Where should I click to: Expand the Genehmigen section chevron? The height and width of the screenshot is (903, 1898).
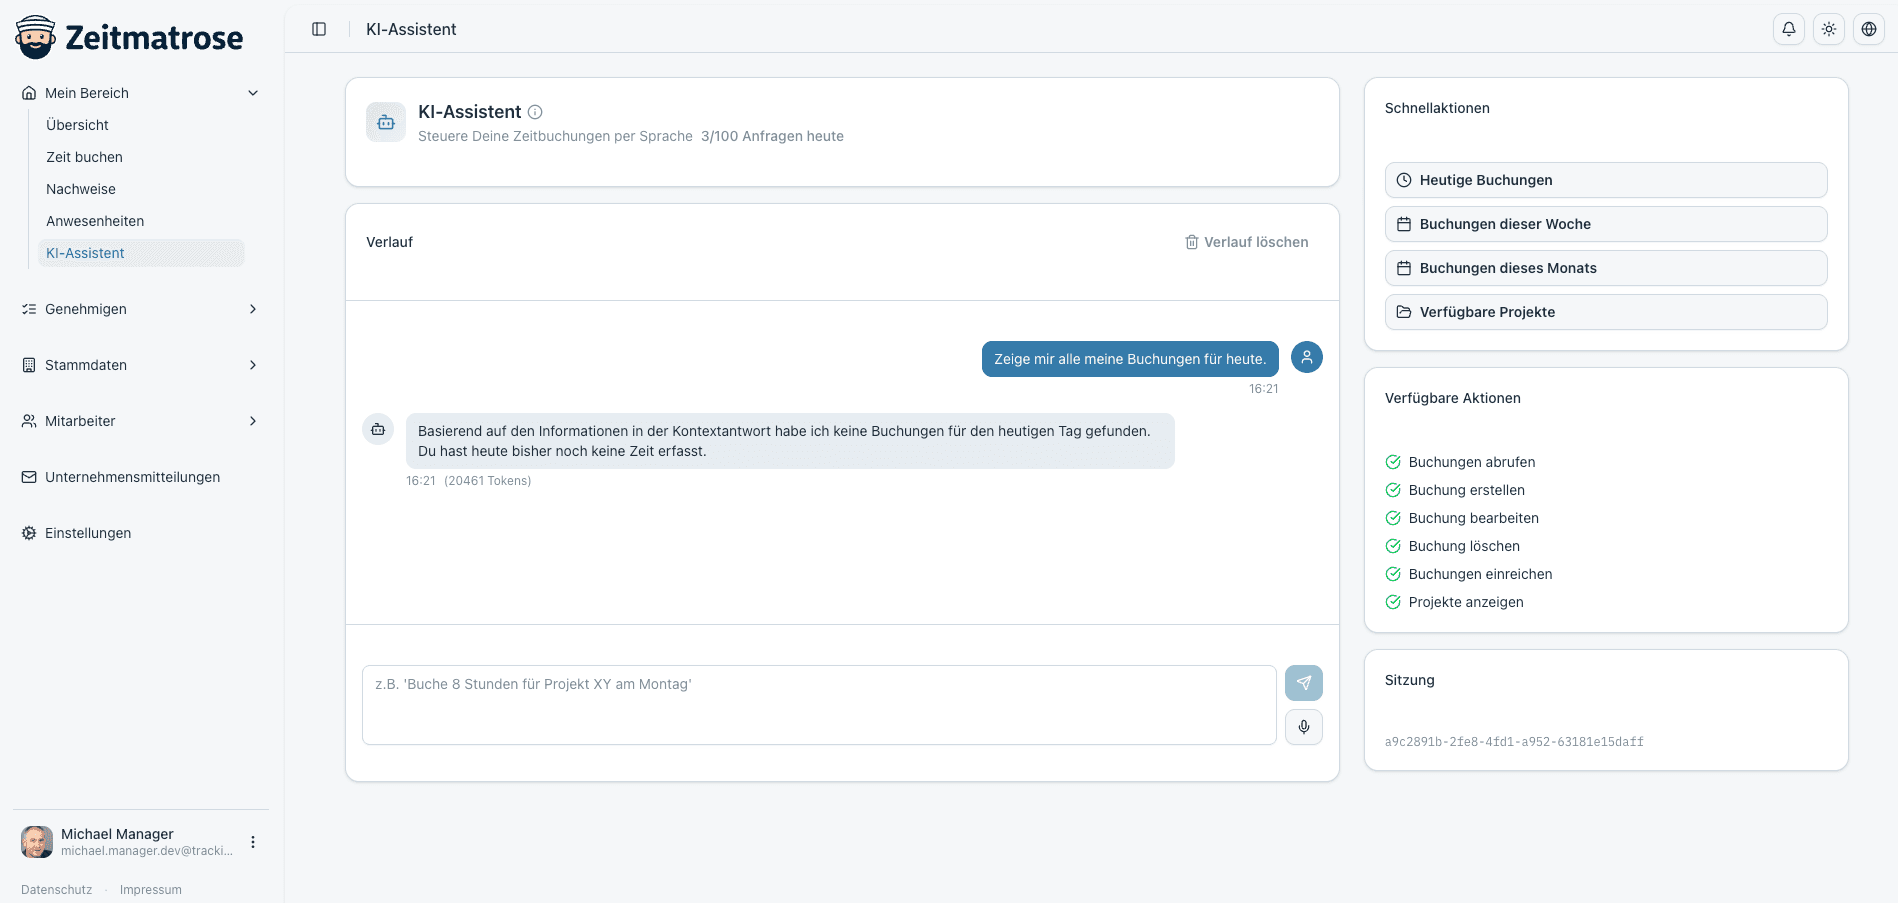[253, 309]
